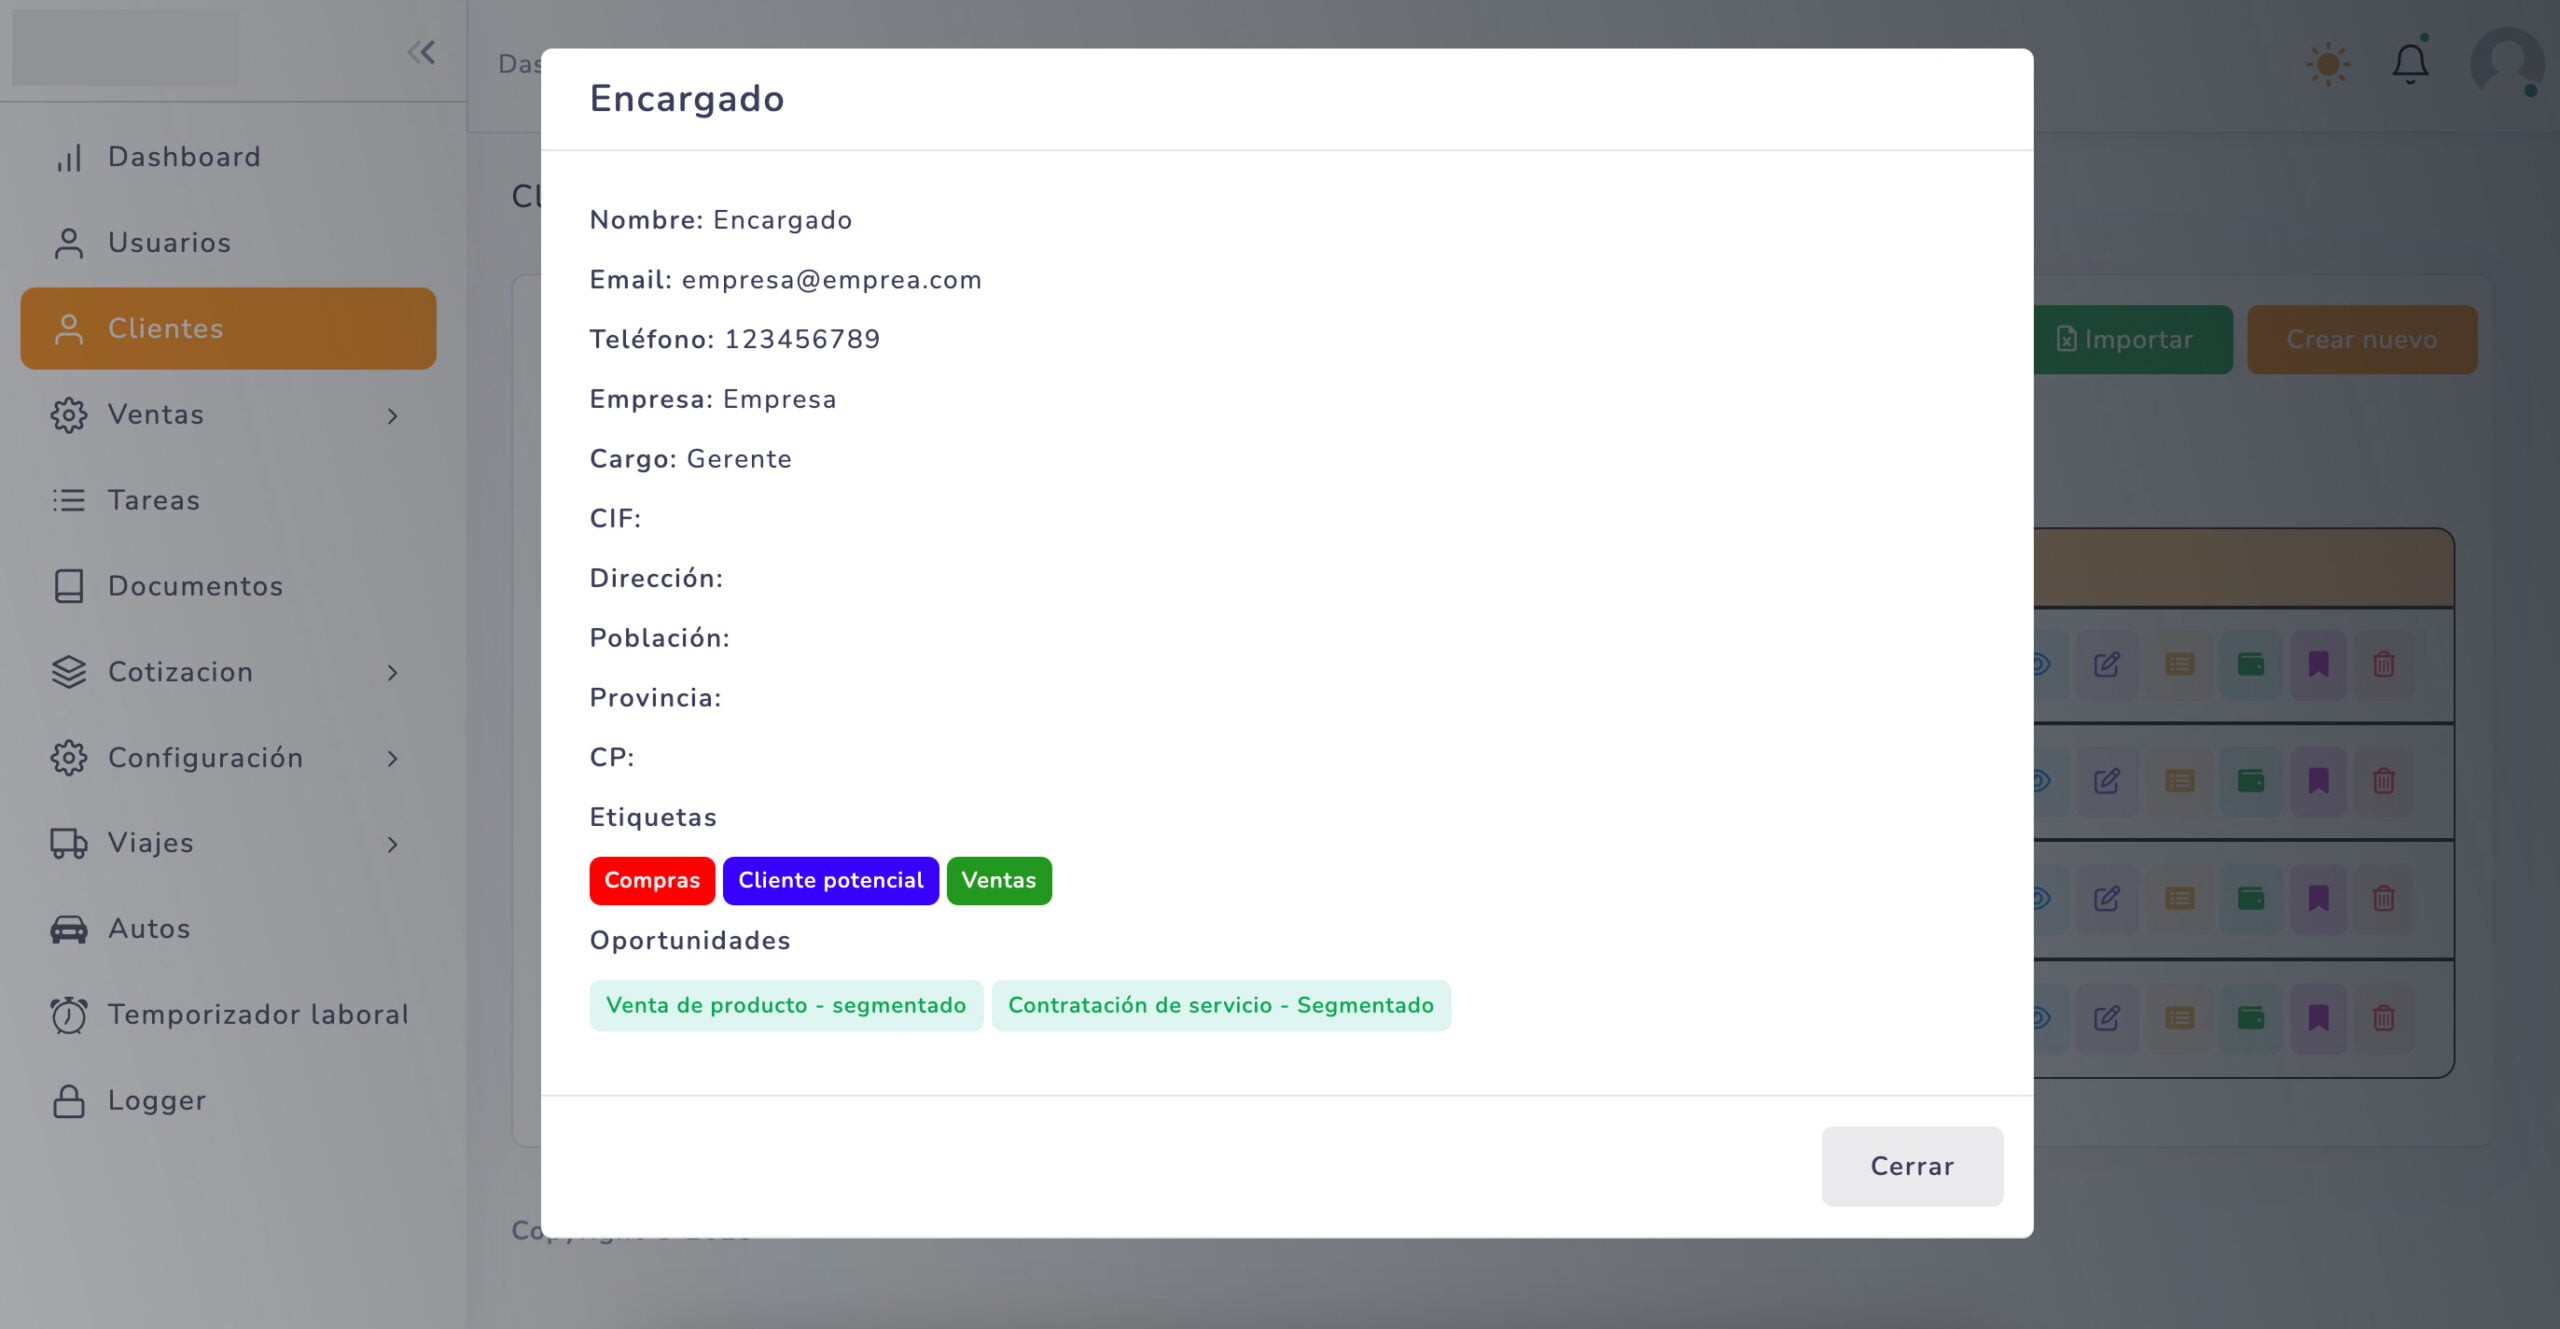Go to Dashboard in the sidebar

coord(228,158)
